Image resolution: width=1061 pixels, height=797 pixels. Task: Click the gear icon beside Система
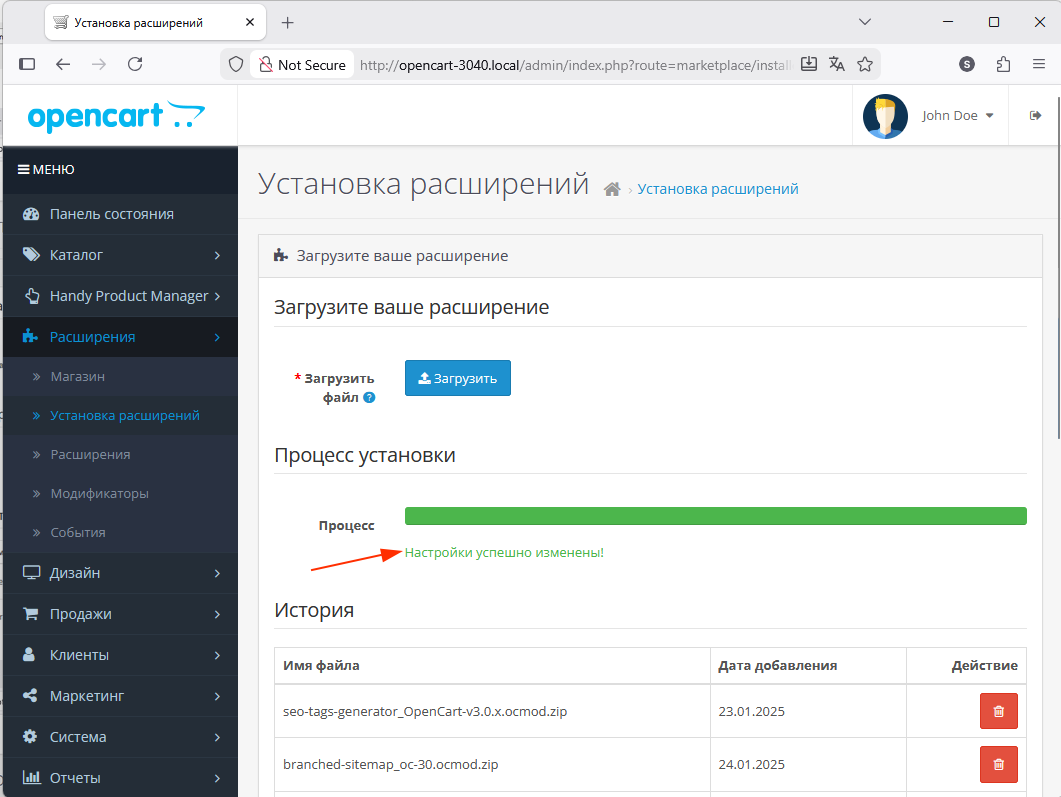click(30, 736)
